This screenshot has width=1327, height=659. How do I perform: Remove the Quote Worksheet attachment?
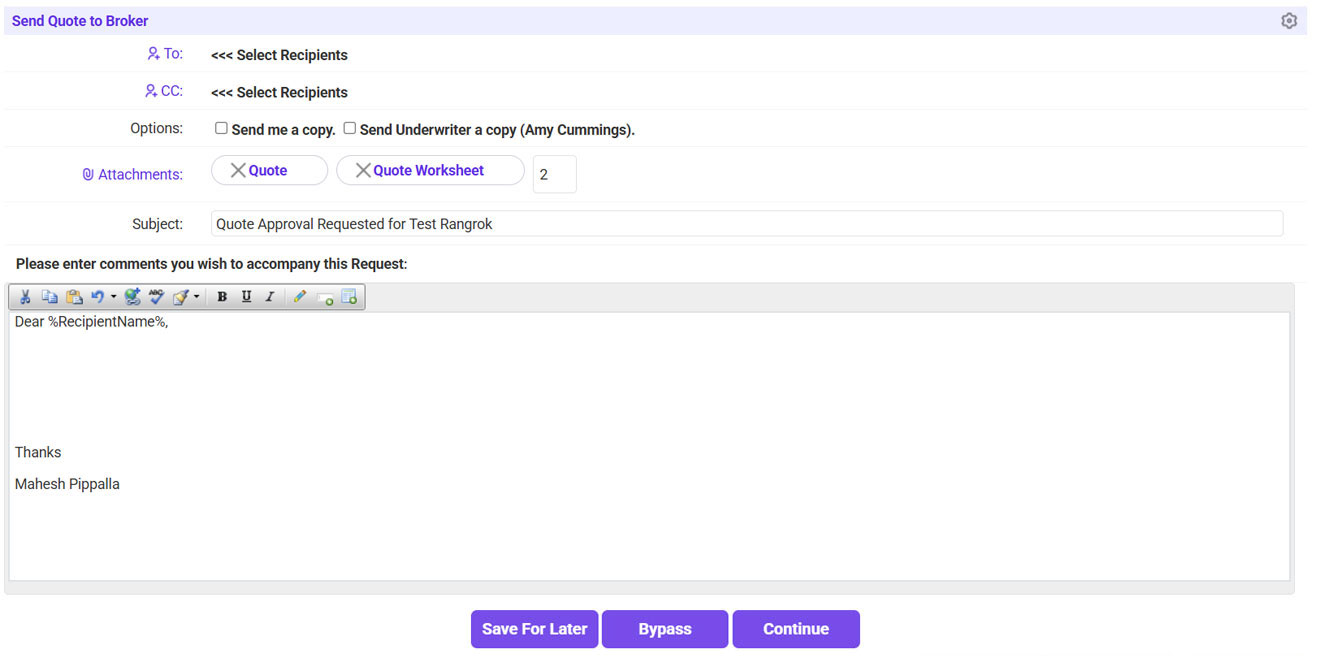363,171
